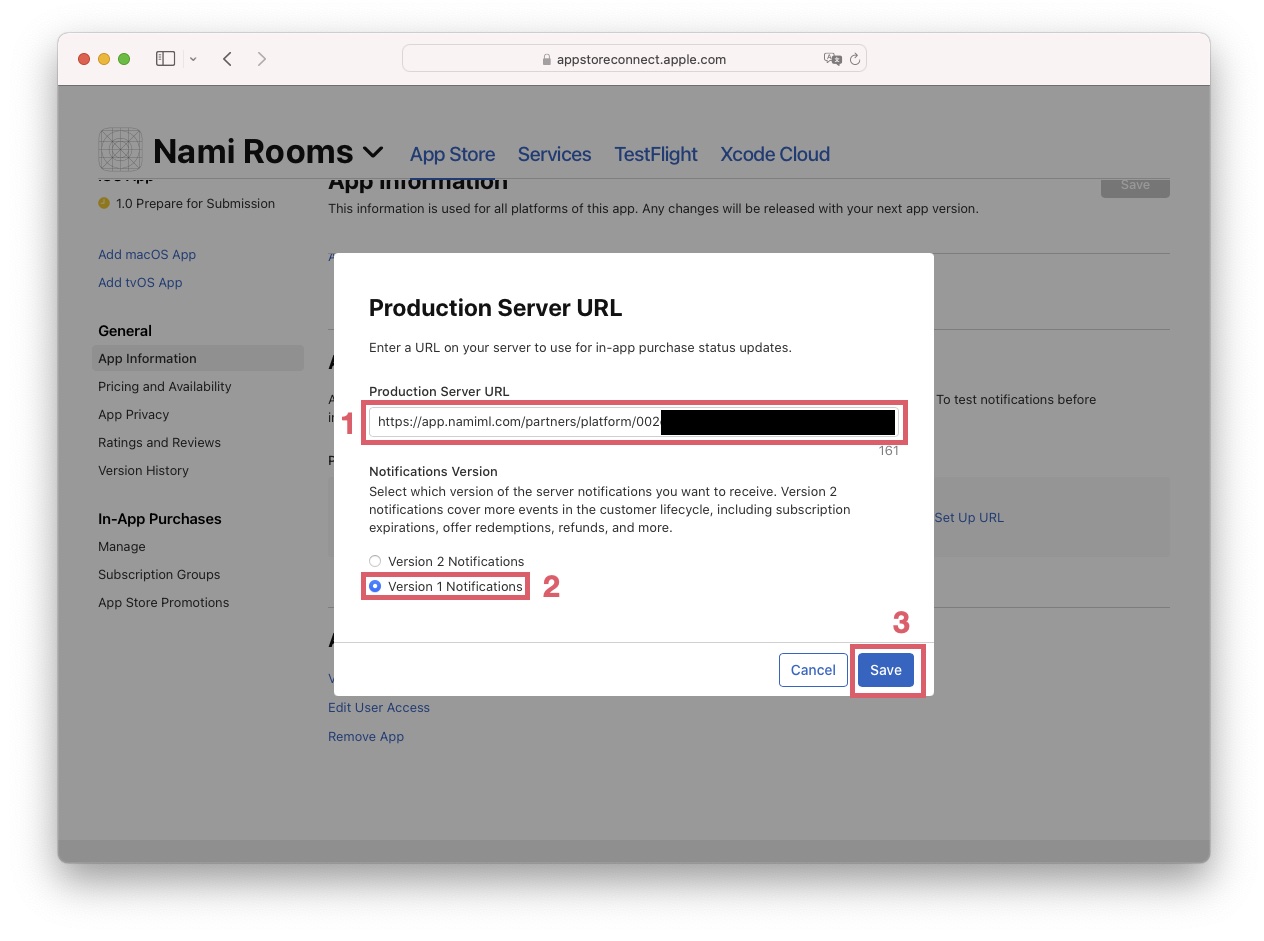Click the appstoreconnect.apple.com address bar
The image size is (1264, 941).
634,59
